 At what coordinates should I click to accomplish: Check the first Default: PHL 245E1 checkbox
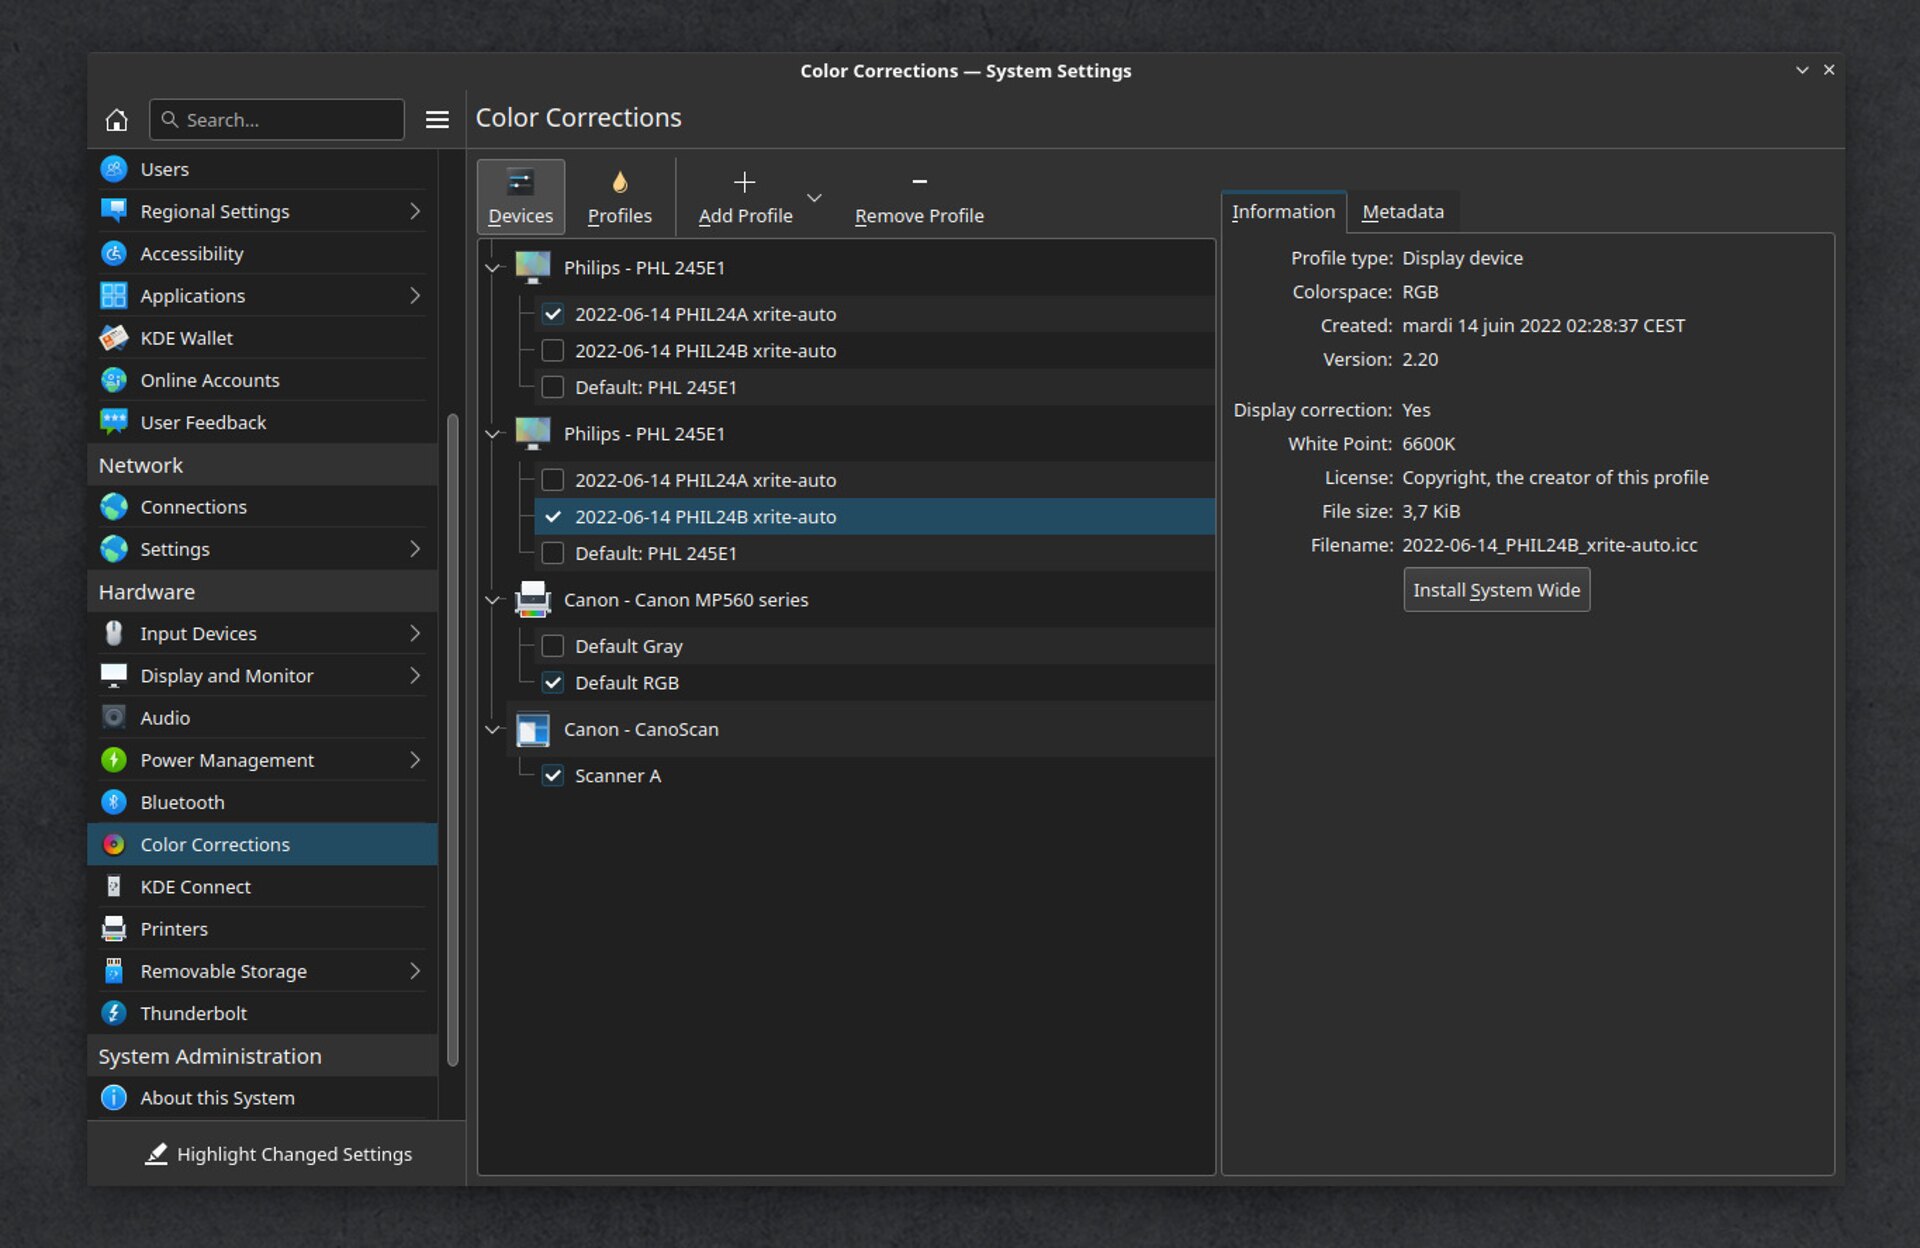point(552,387)
